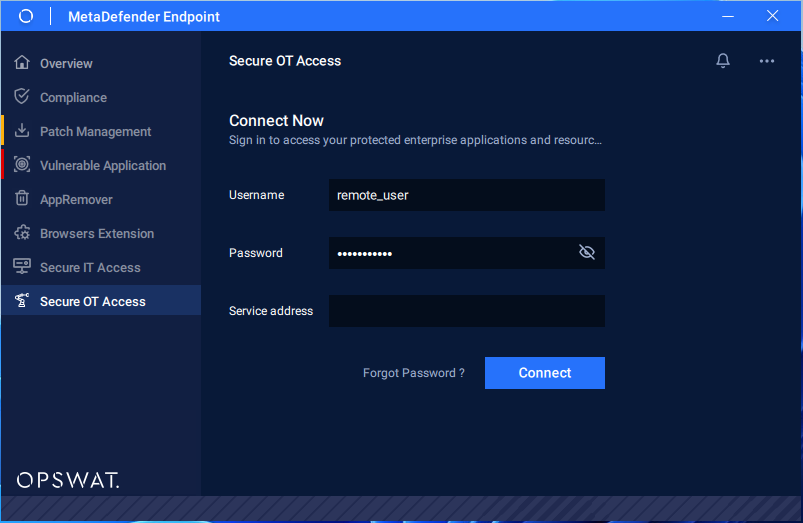Click the Username label
Image resolution: width=803 pixels, height=523 pixels.
coord(257,195)
